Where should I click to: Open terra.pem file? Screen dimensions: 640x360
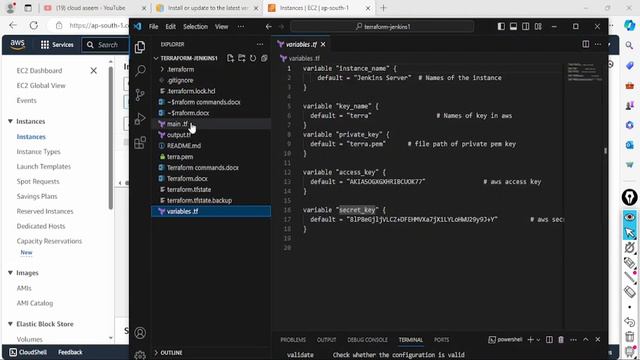pos(211,157)
